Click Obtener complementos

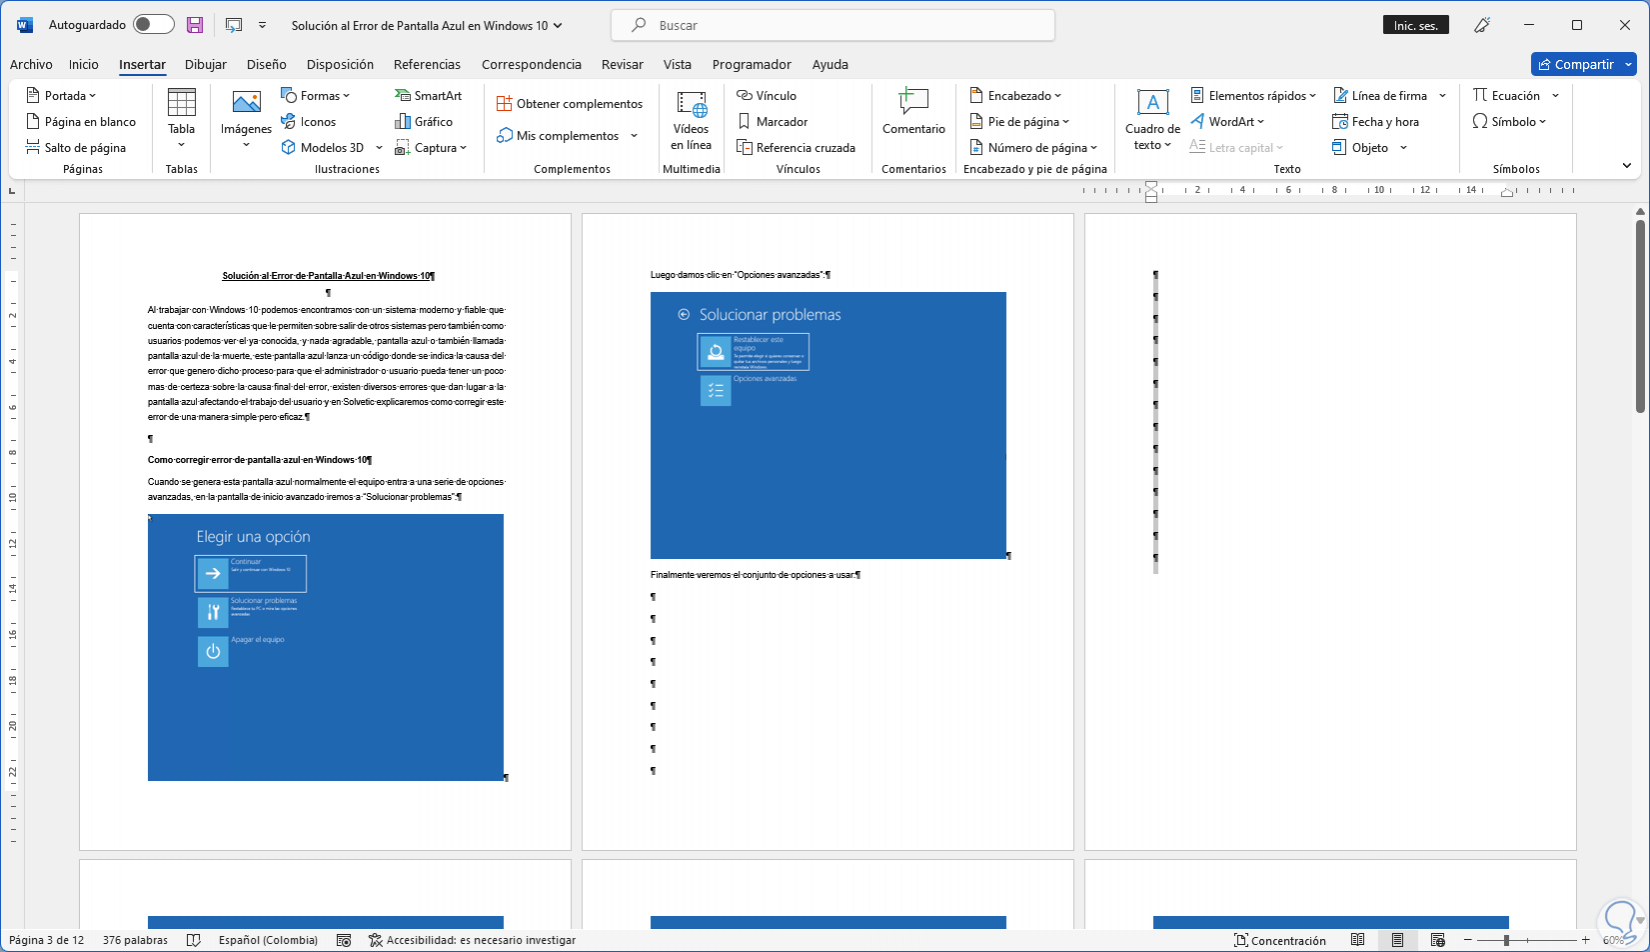click(x=569, y=104)
